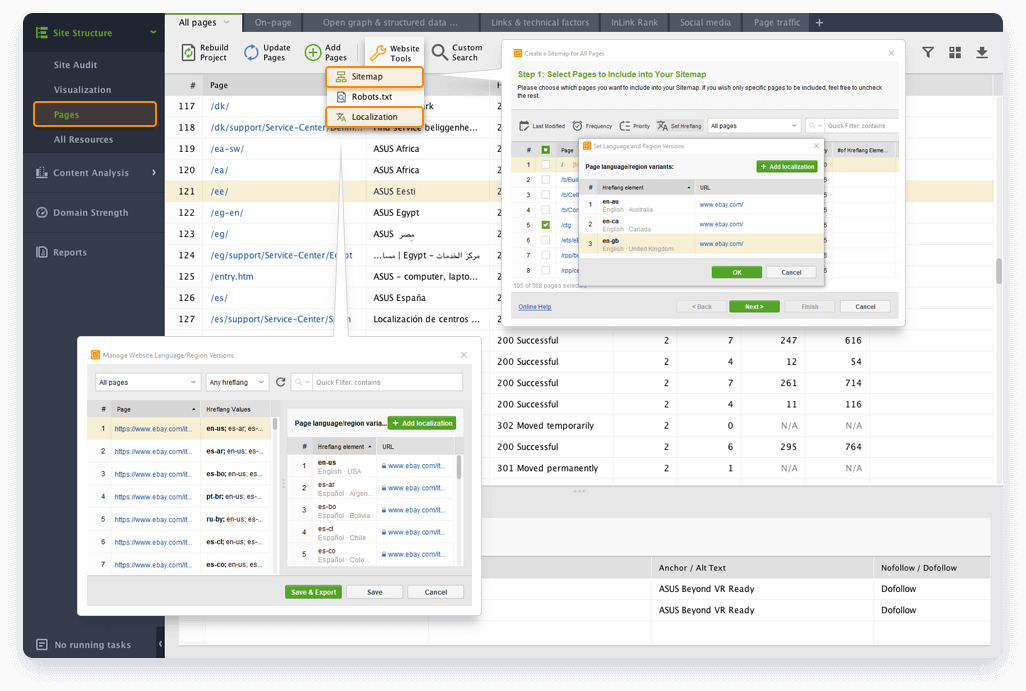Image resolution: width=1026 pixels, height=691 pixels.
Task: Toggle the select-all checkbox in sitemap page table
Action: click(546, 150)
